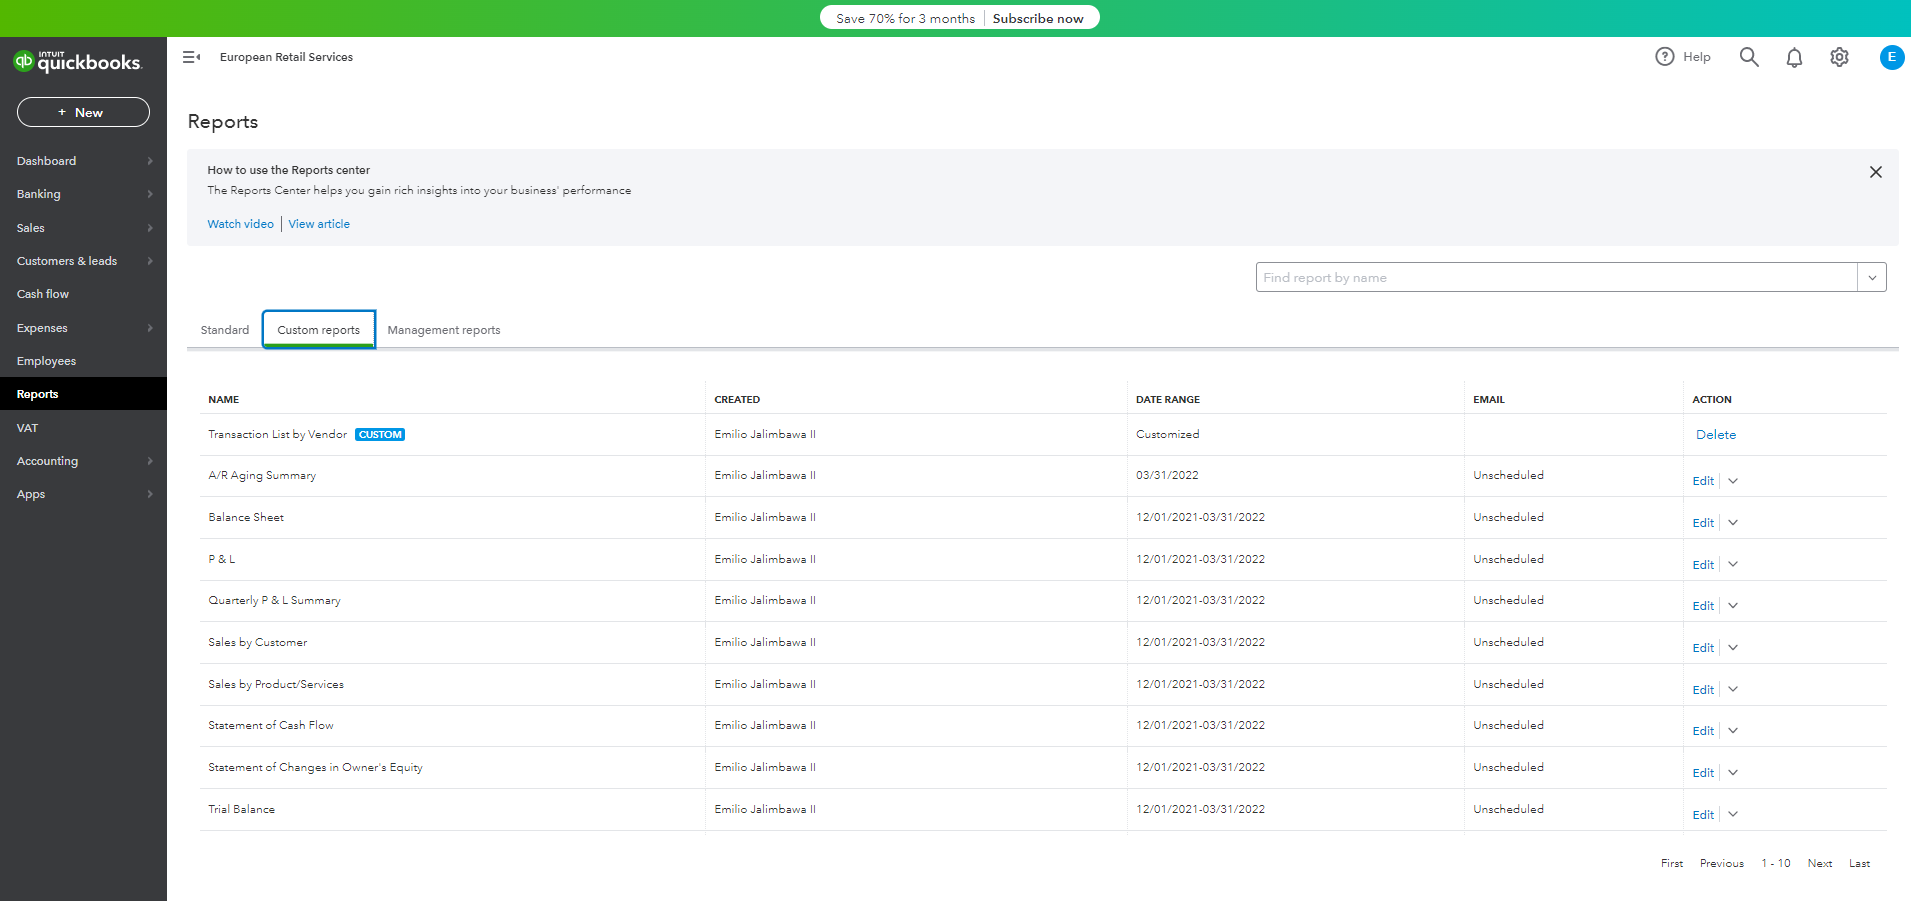This screenshot has width=1911, height=901.
Task: Click the New button
Action: (83, 112)
